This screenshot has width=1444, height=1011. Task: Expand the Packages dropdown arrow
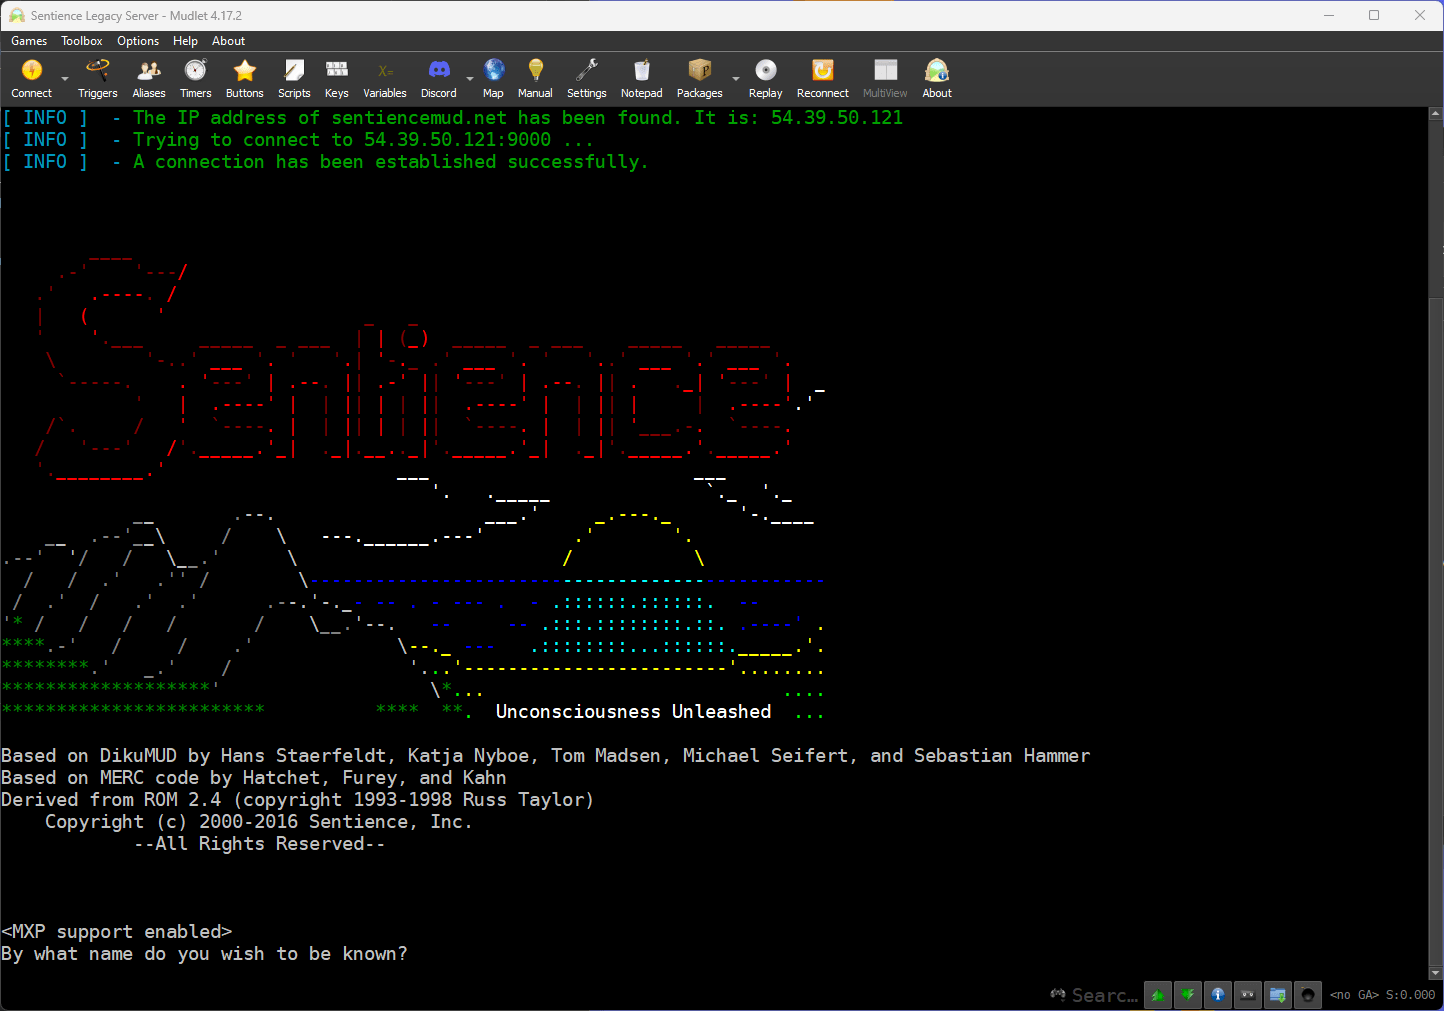pos(736,79)
